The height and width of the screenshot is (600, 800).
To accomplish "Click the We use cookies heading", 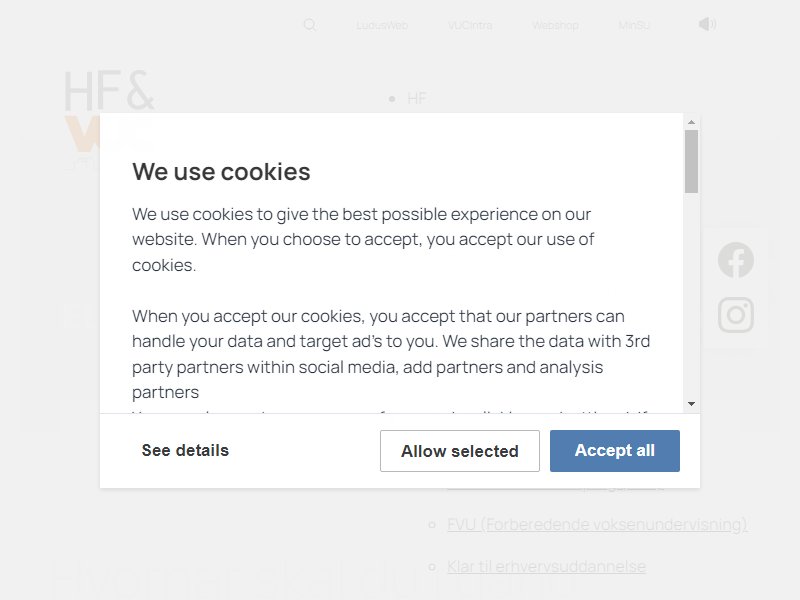I will click(x=221, y=172).
